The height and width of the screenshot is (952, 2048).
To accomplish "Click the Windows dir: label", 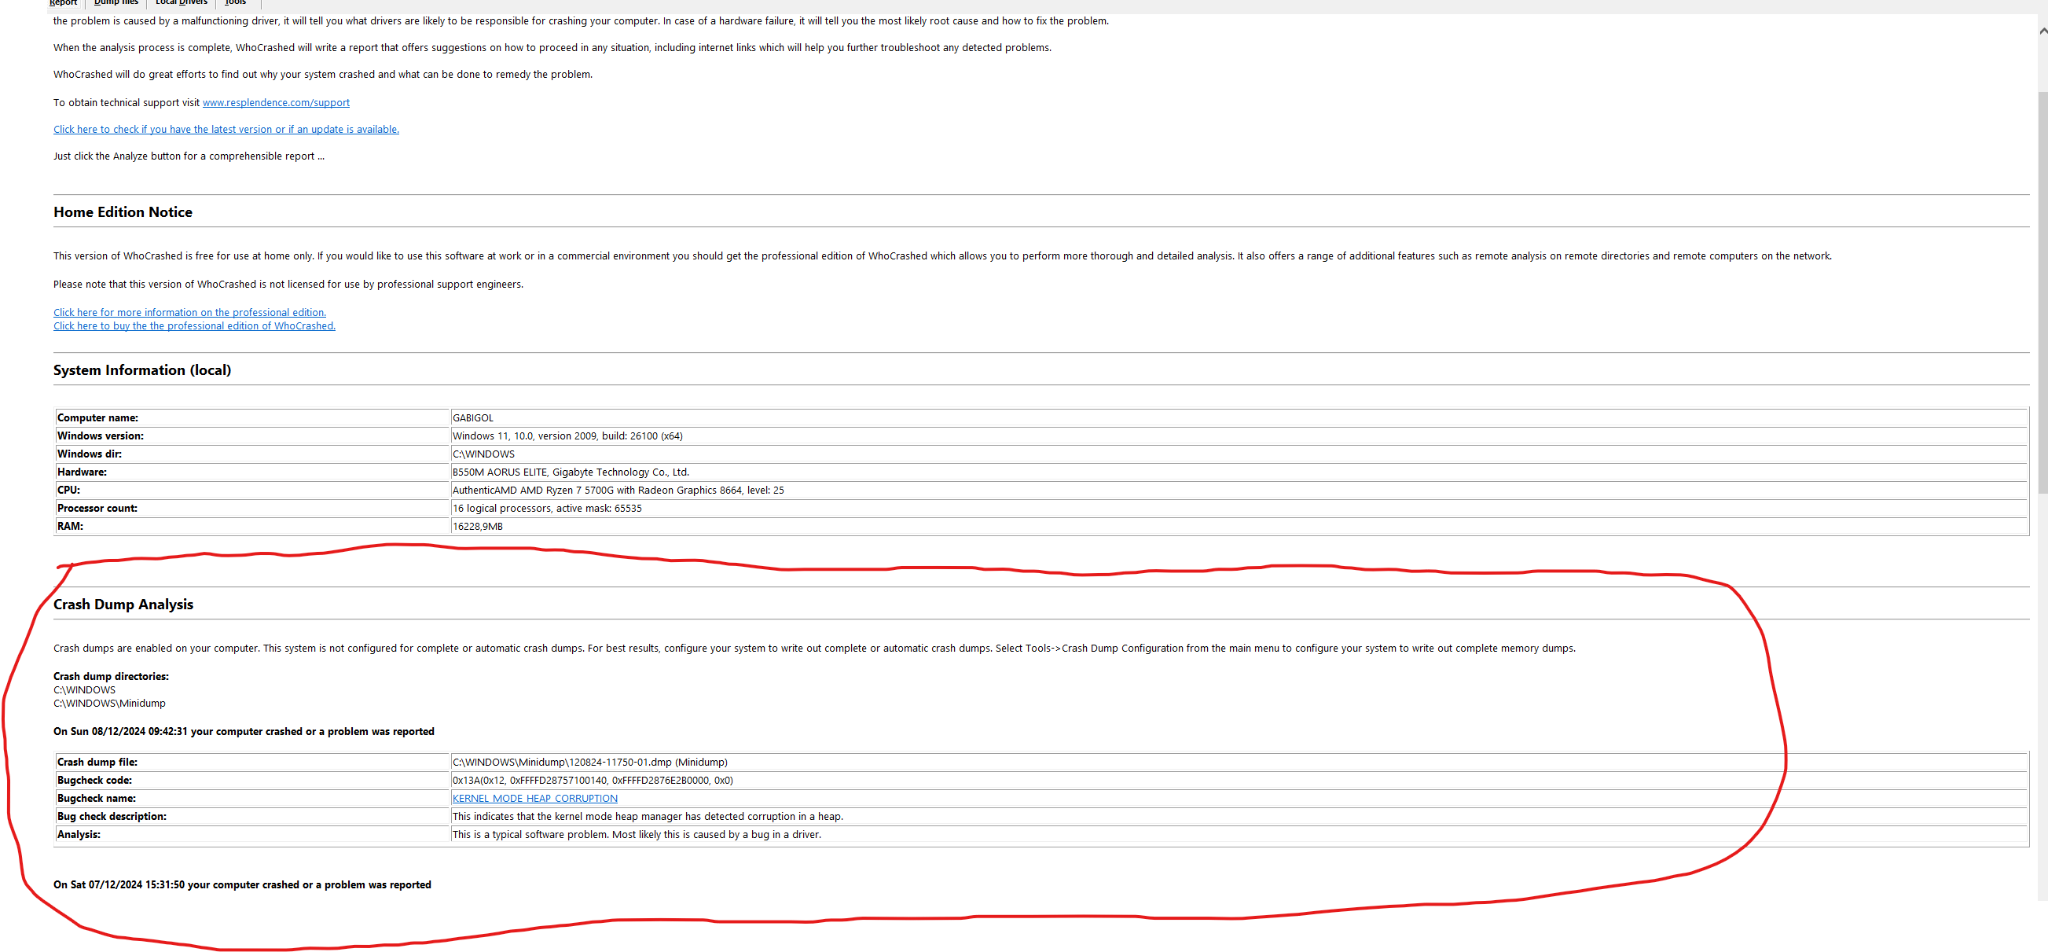I will (x=89, y=454).
